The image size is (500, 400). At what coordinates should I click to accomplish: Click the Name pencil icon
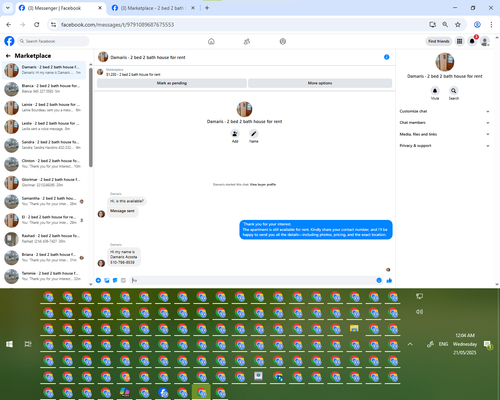pyautogui.click(x=254, y=134)
